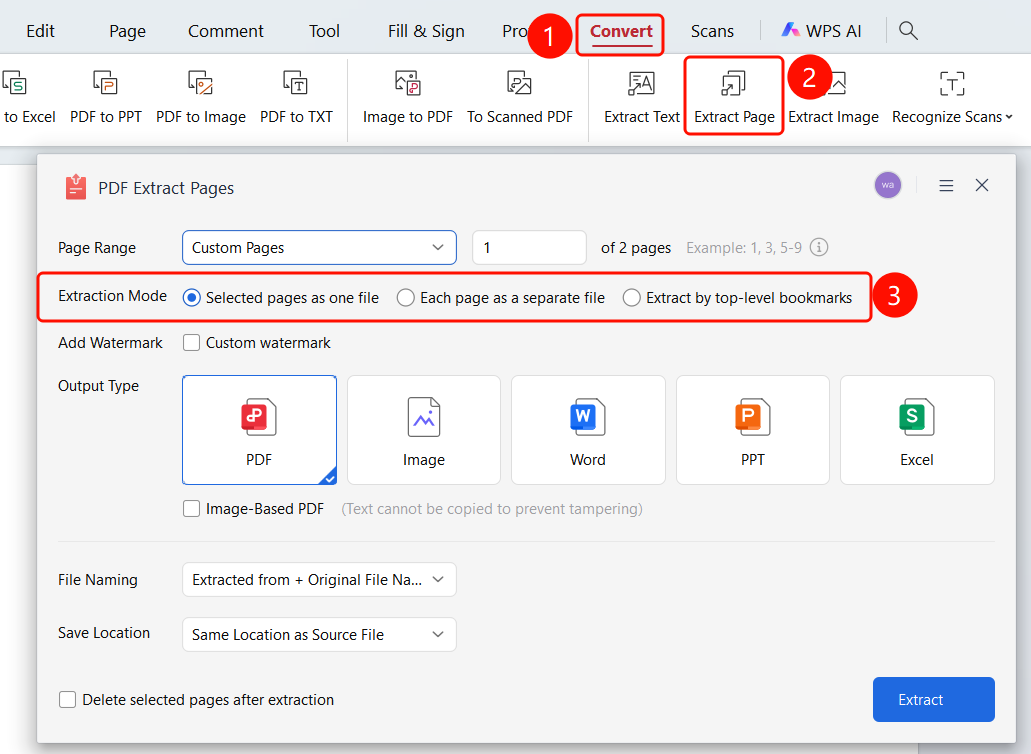Open the Scans tab

pos(712,31)
